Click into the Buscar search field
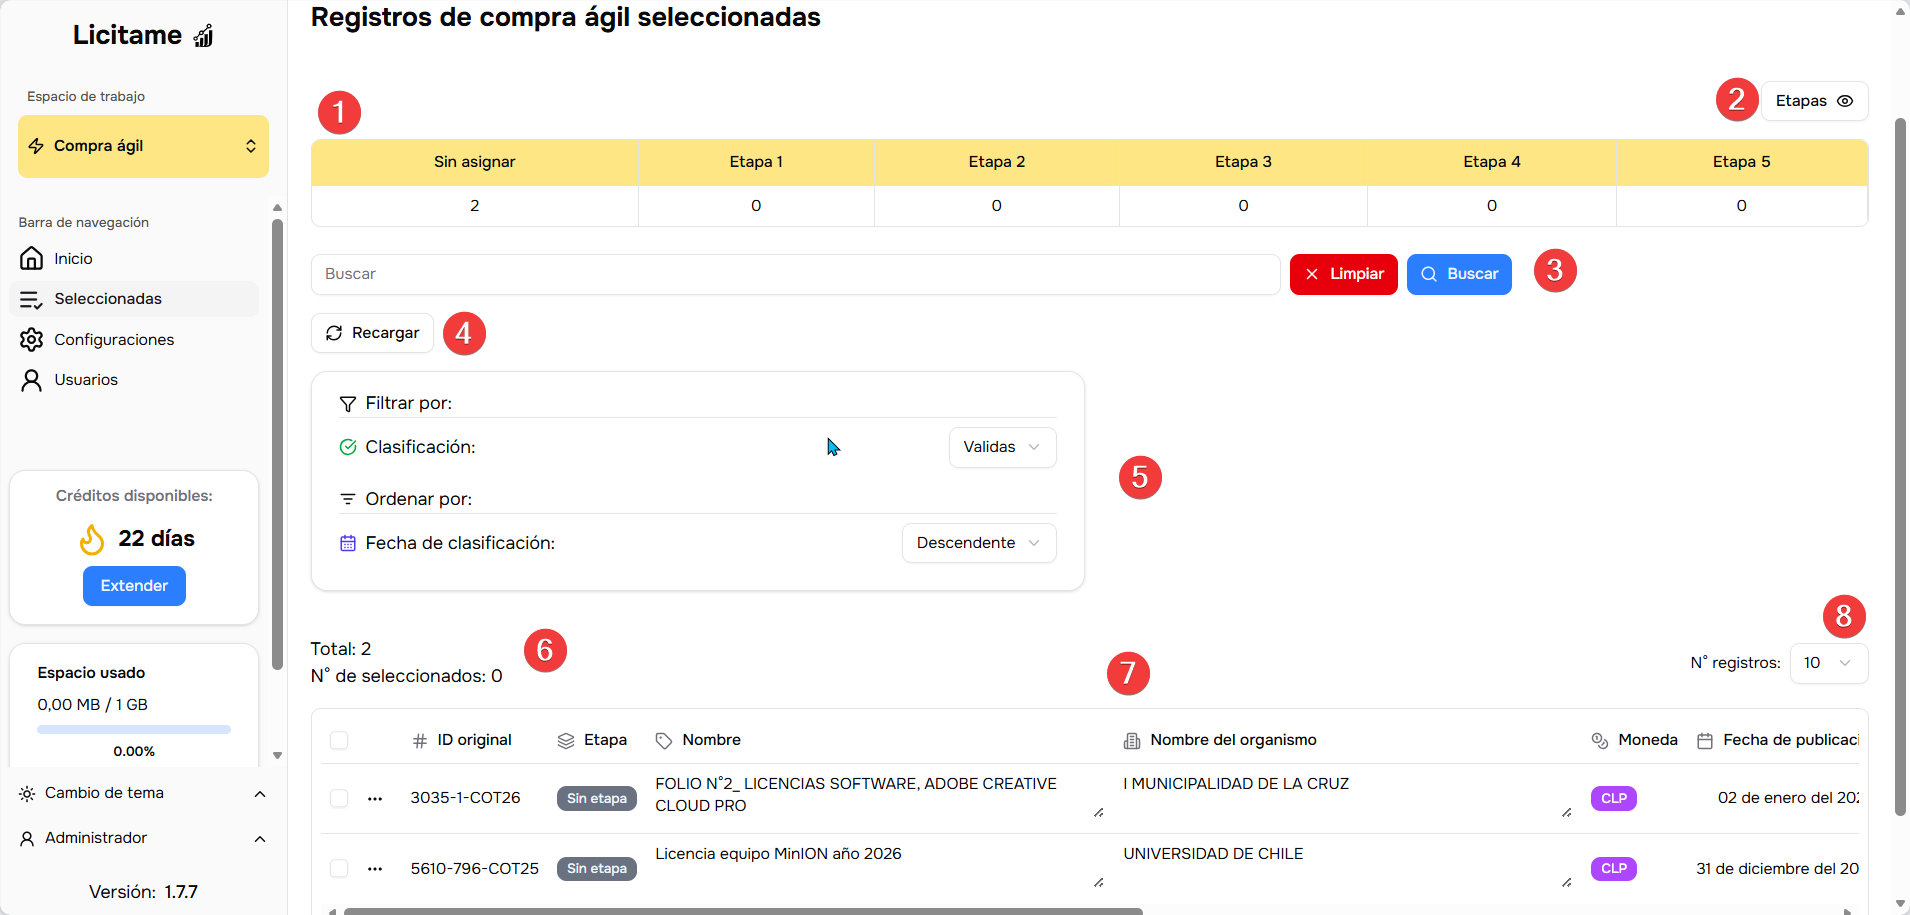This screenshot has height=915, width=1910. pos(795,274)
